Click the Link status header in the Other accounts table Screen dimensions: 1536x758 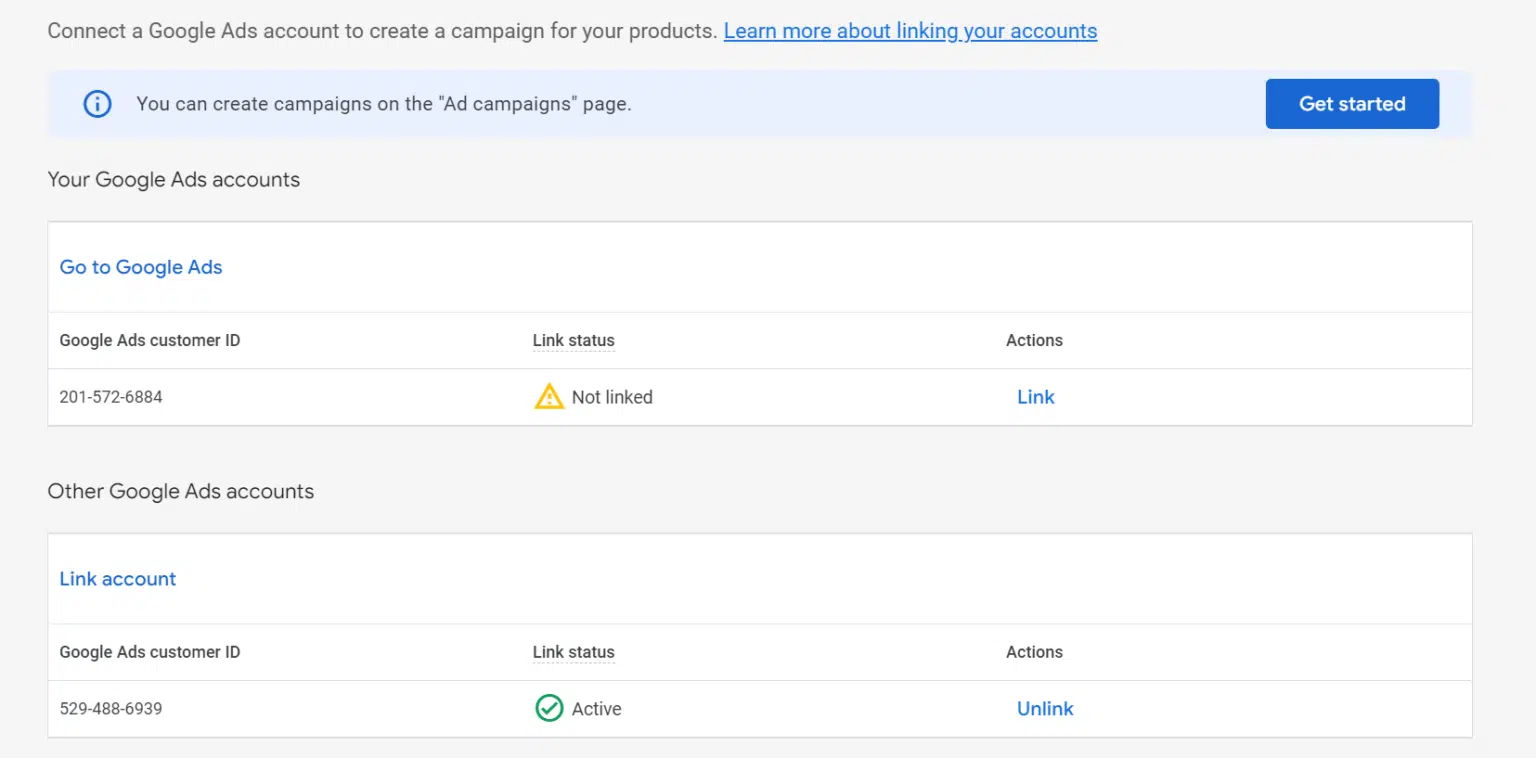coord(574,652)
